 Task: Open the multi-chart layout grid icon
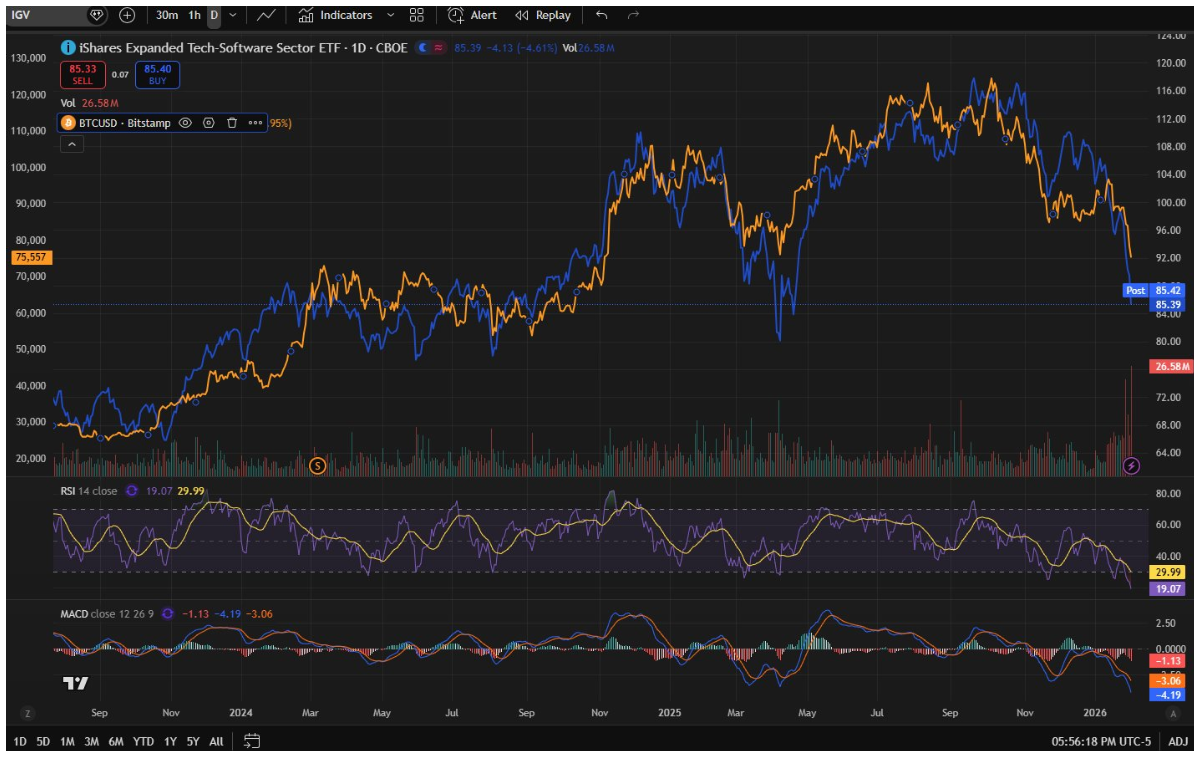coord(416,15)
